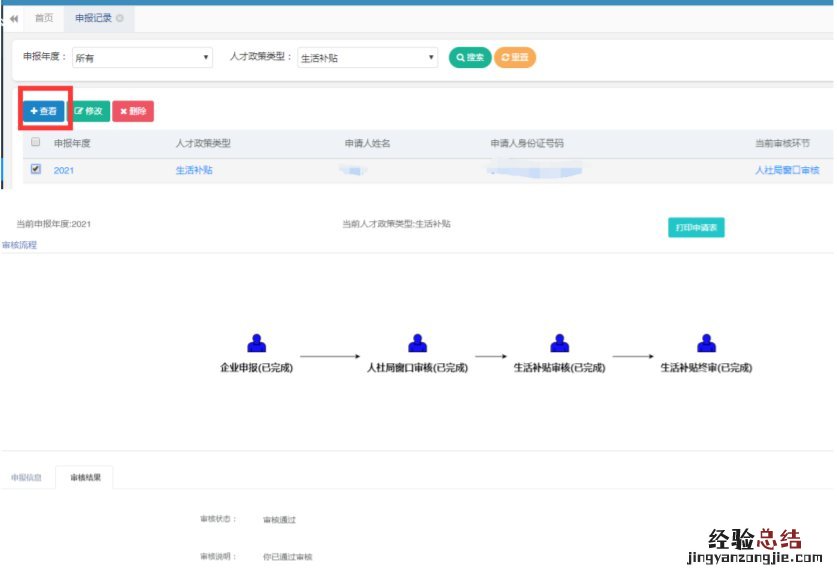
Task: Click the 企业申报 step person icon
Action: tap(257, 343)
